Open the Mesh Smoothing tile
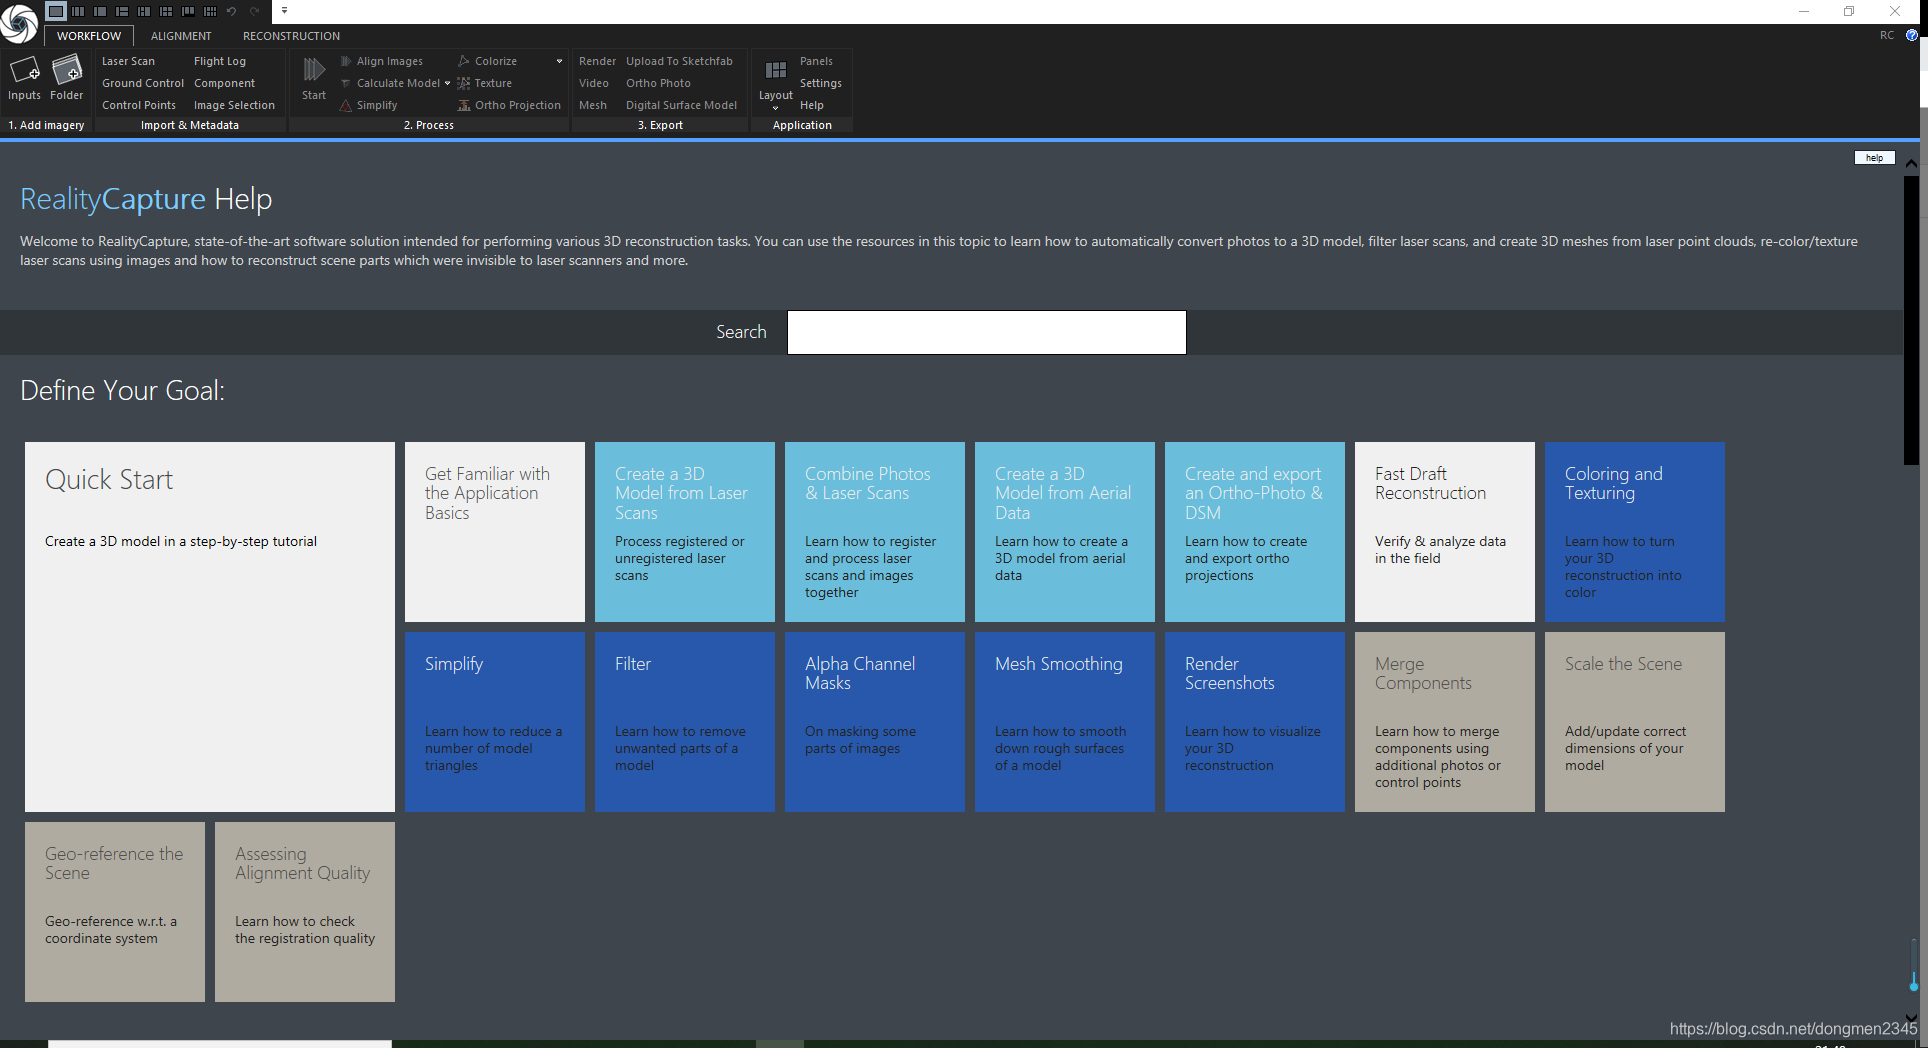The height and width of the screenshot is (1048, 1928). [x=1065, y=722]
